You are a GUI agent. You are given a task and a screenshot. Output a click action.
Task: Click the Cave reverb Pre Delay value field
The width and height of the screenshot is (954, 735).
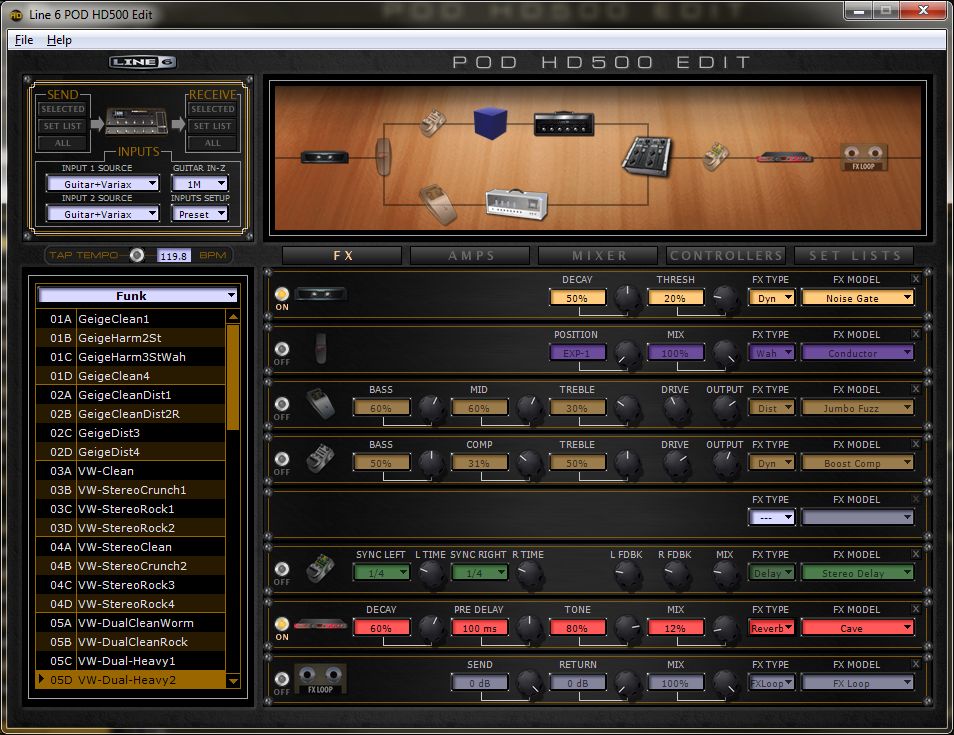(479, 628)
